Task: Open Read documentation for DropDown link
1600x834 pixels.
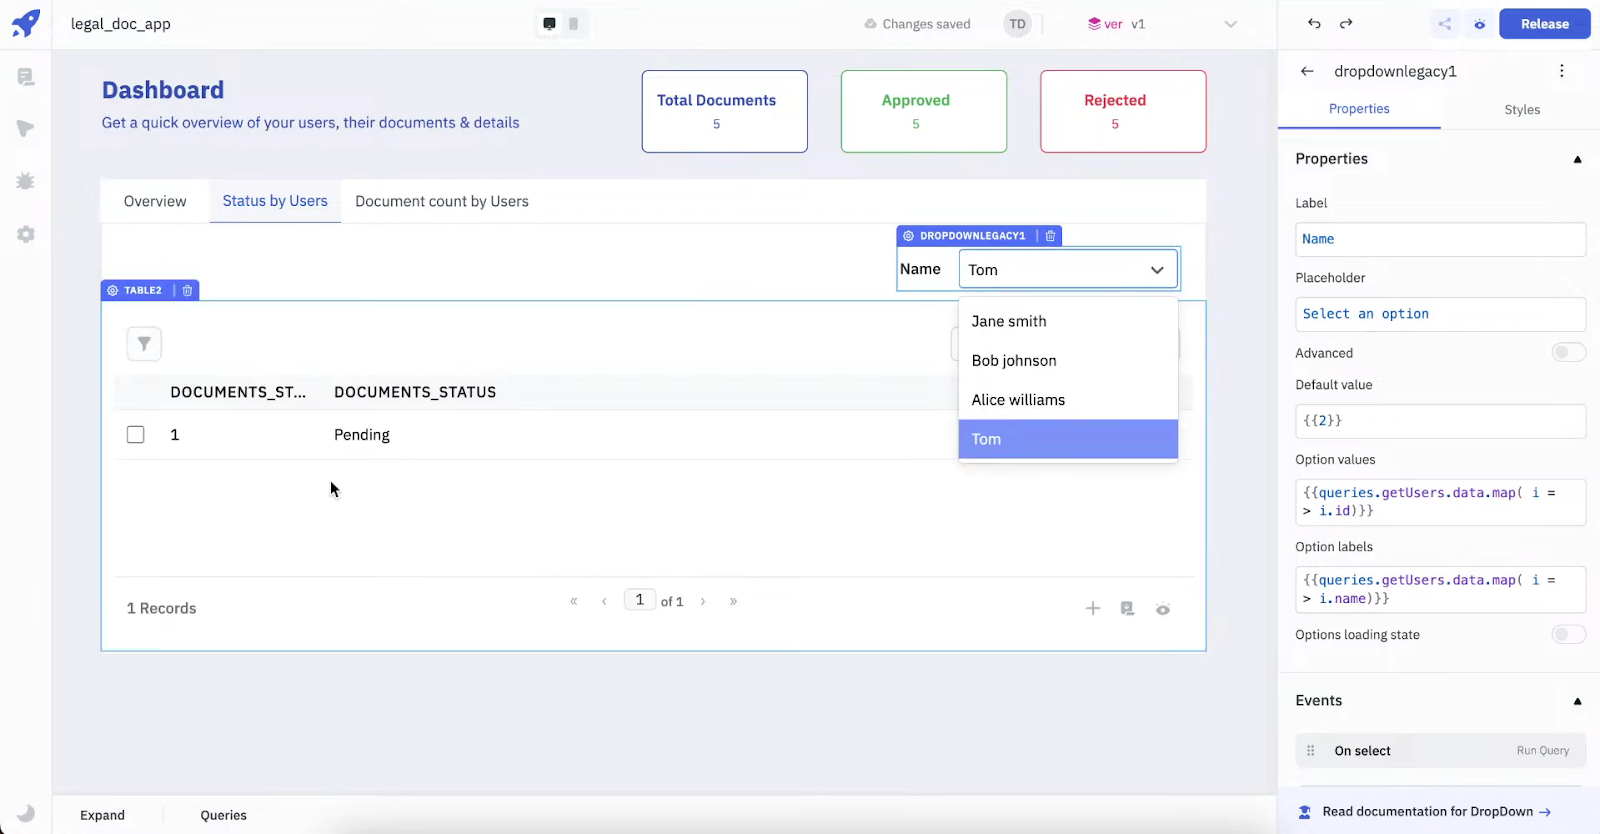Action: click(x=1436, y=812)
